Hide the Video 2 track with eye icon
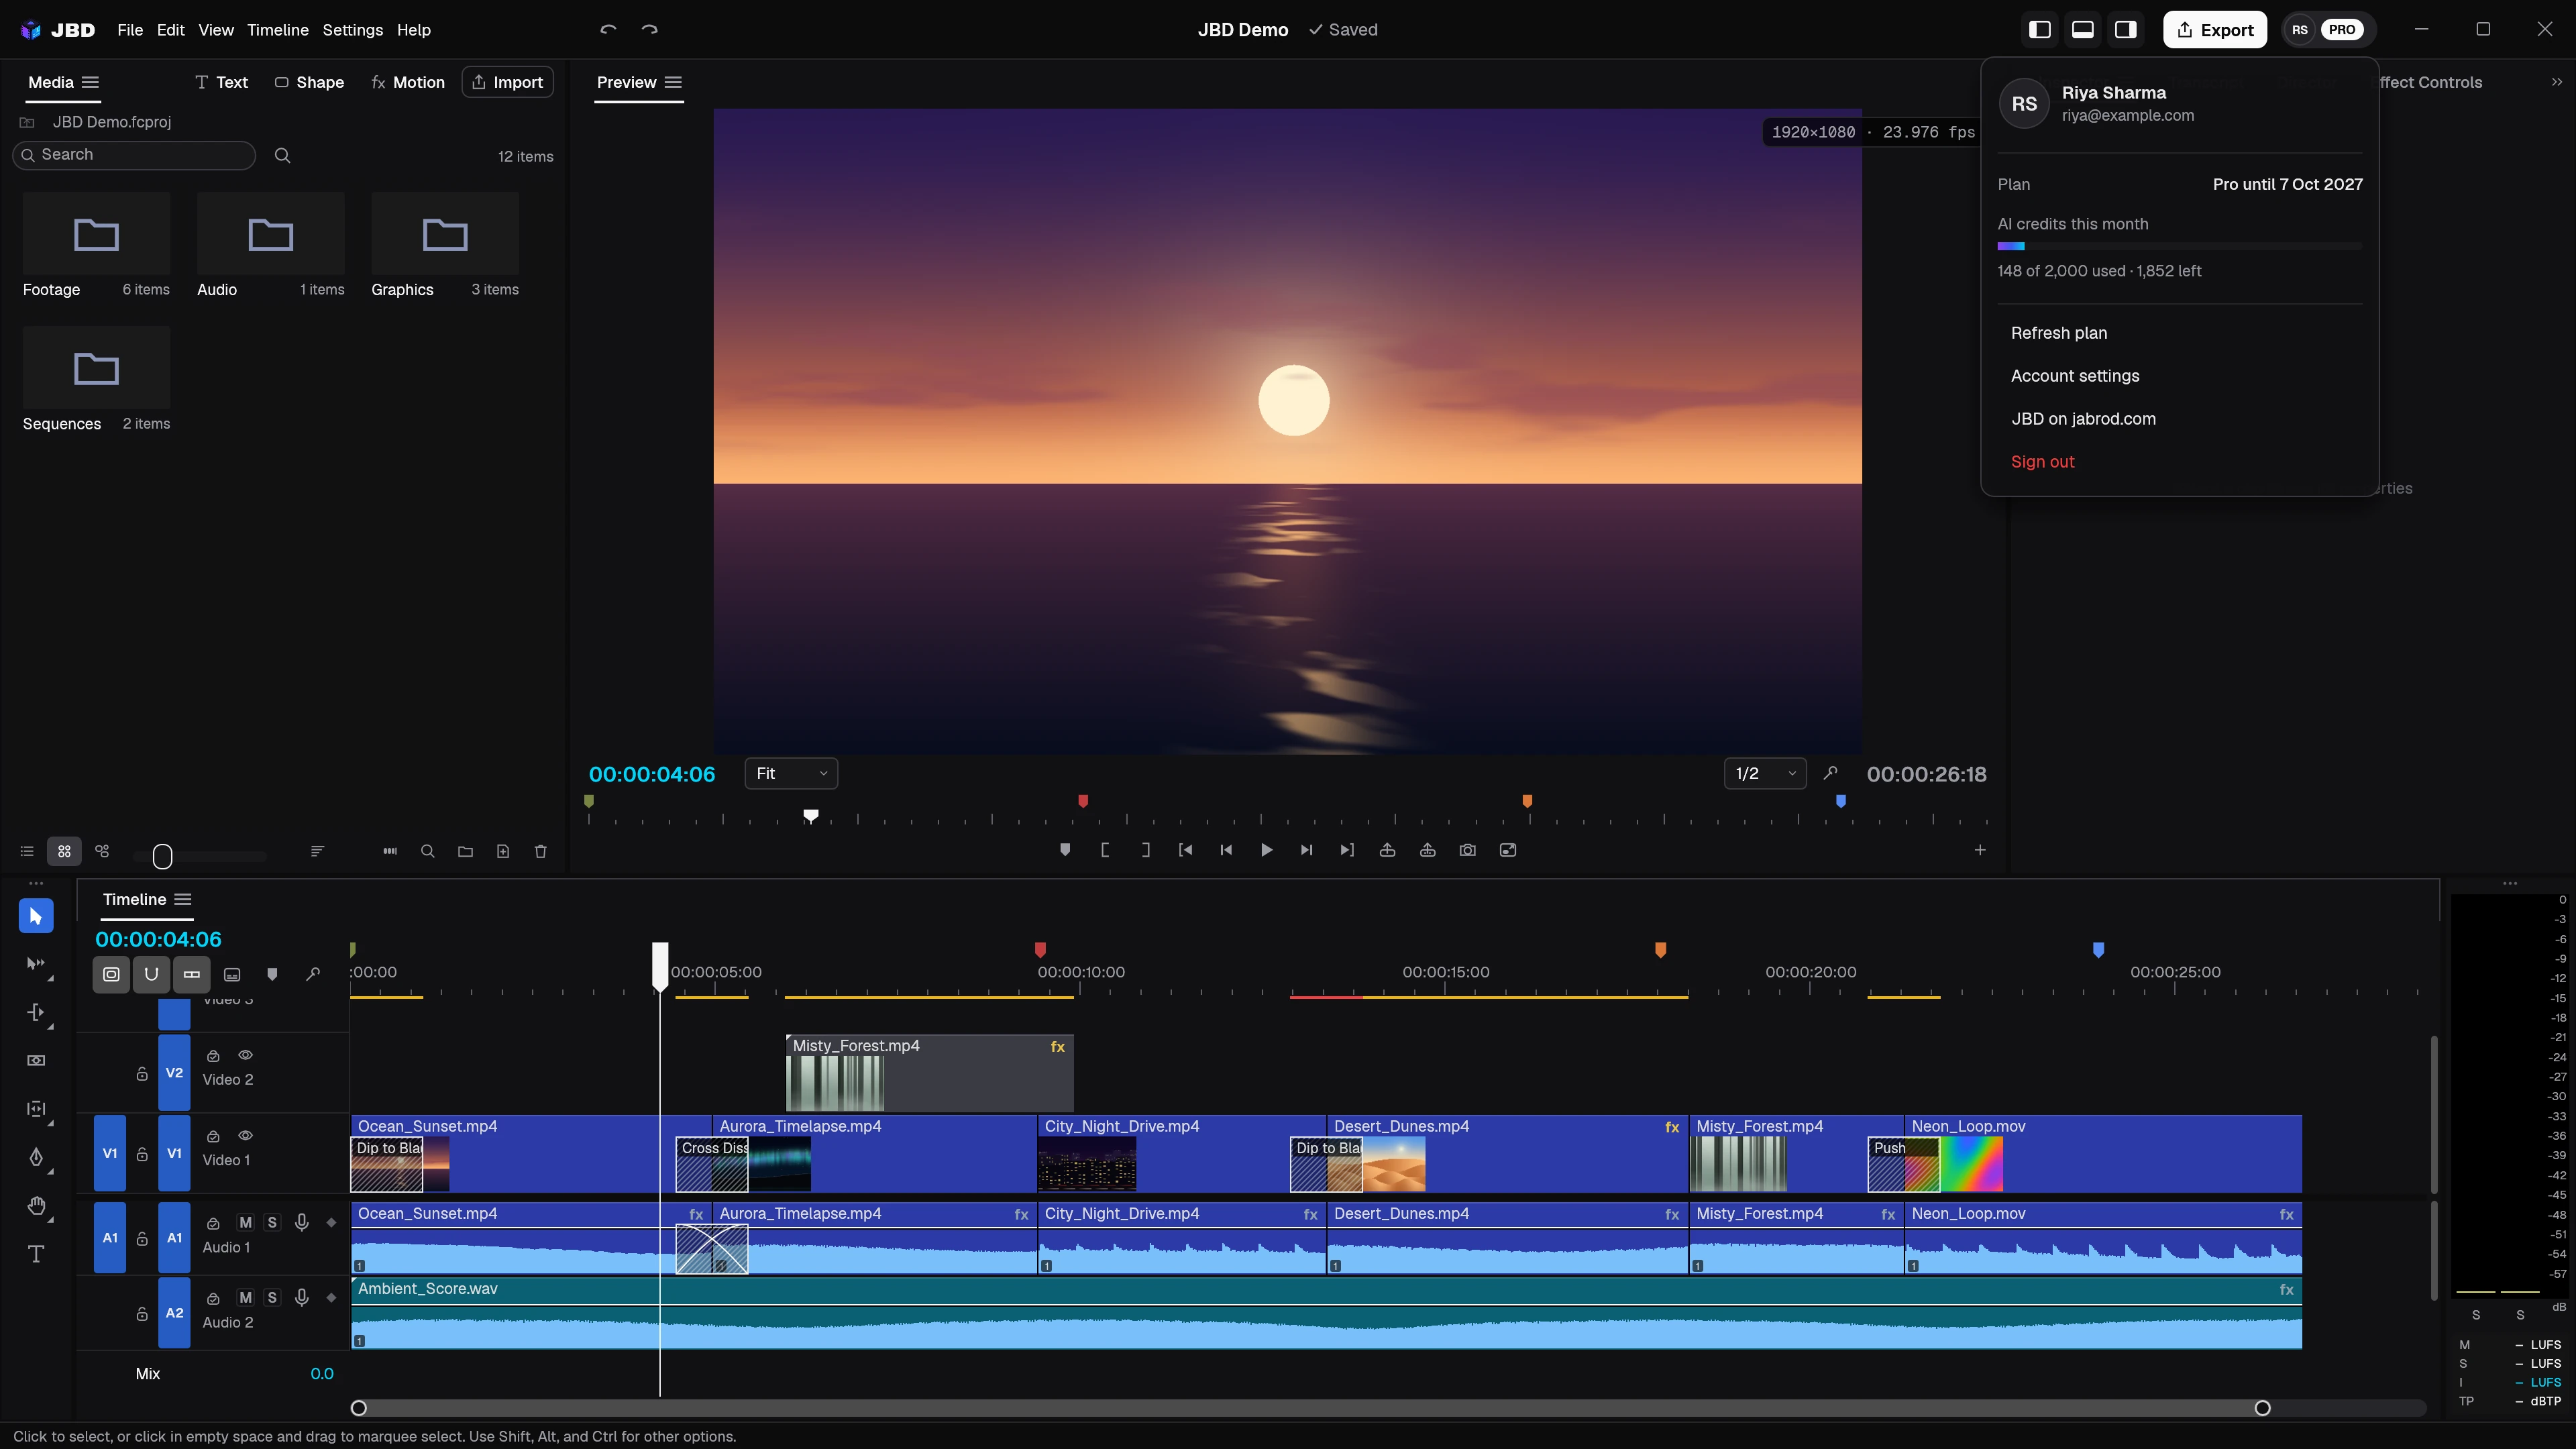The width and height of the screenshot is (2576, 1449). click(245, 1055)
